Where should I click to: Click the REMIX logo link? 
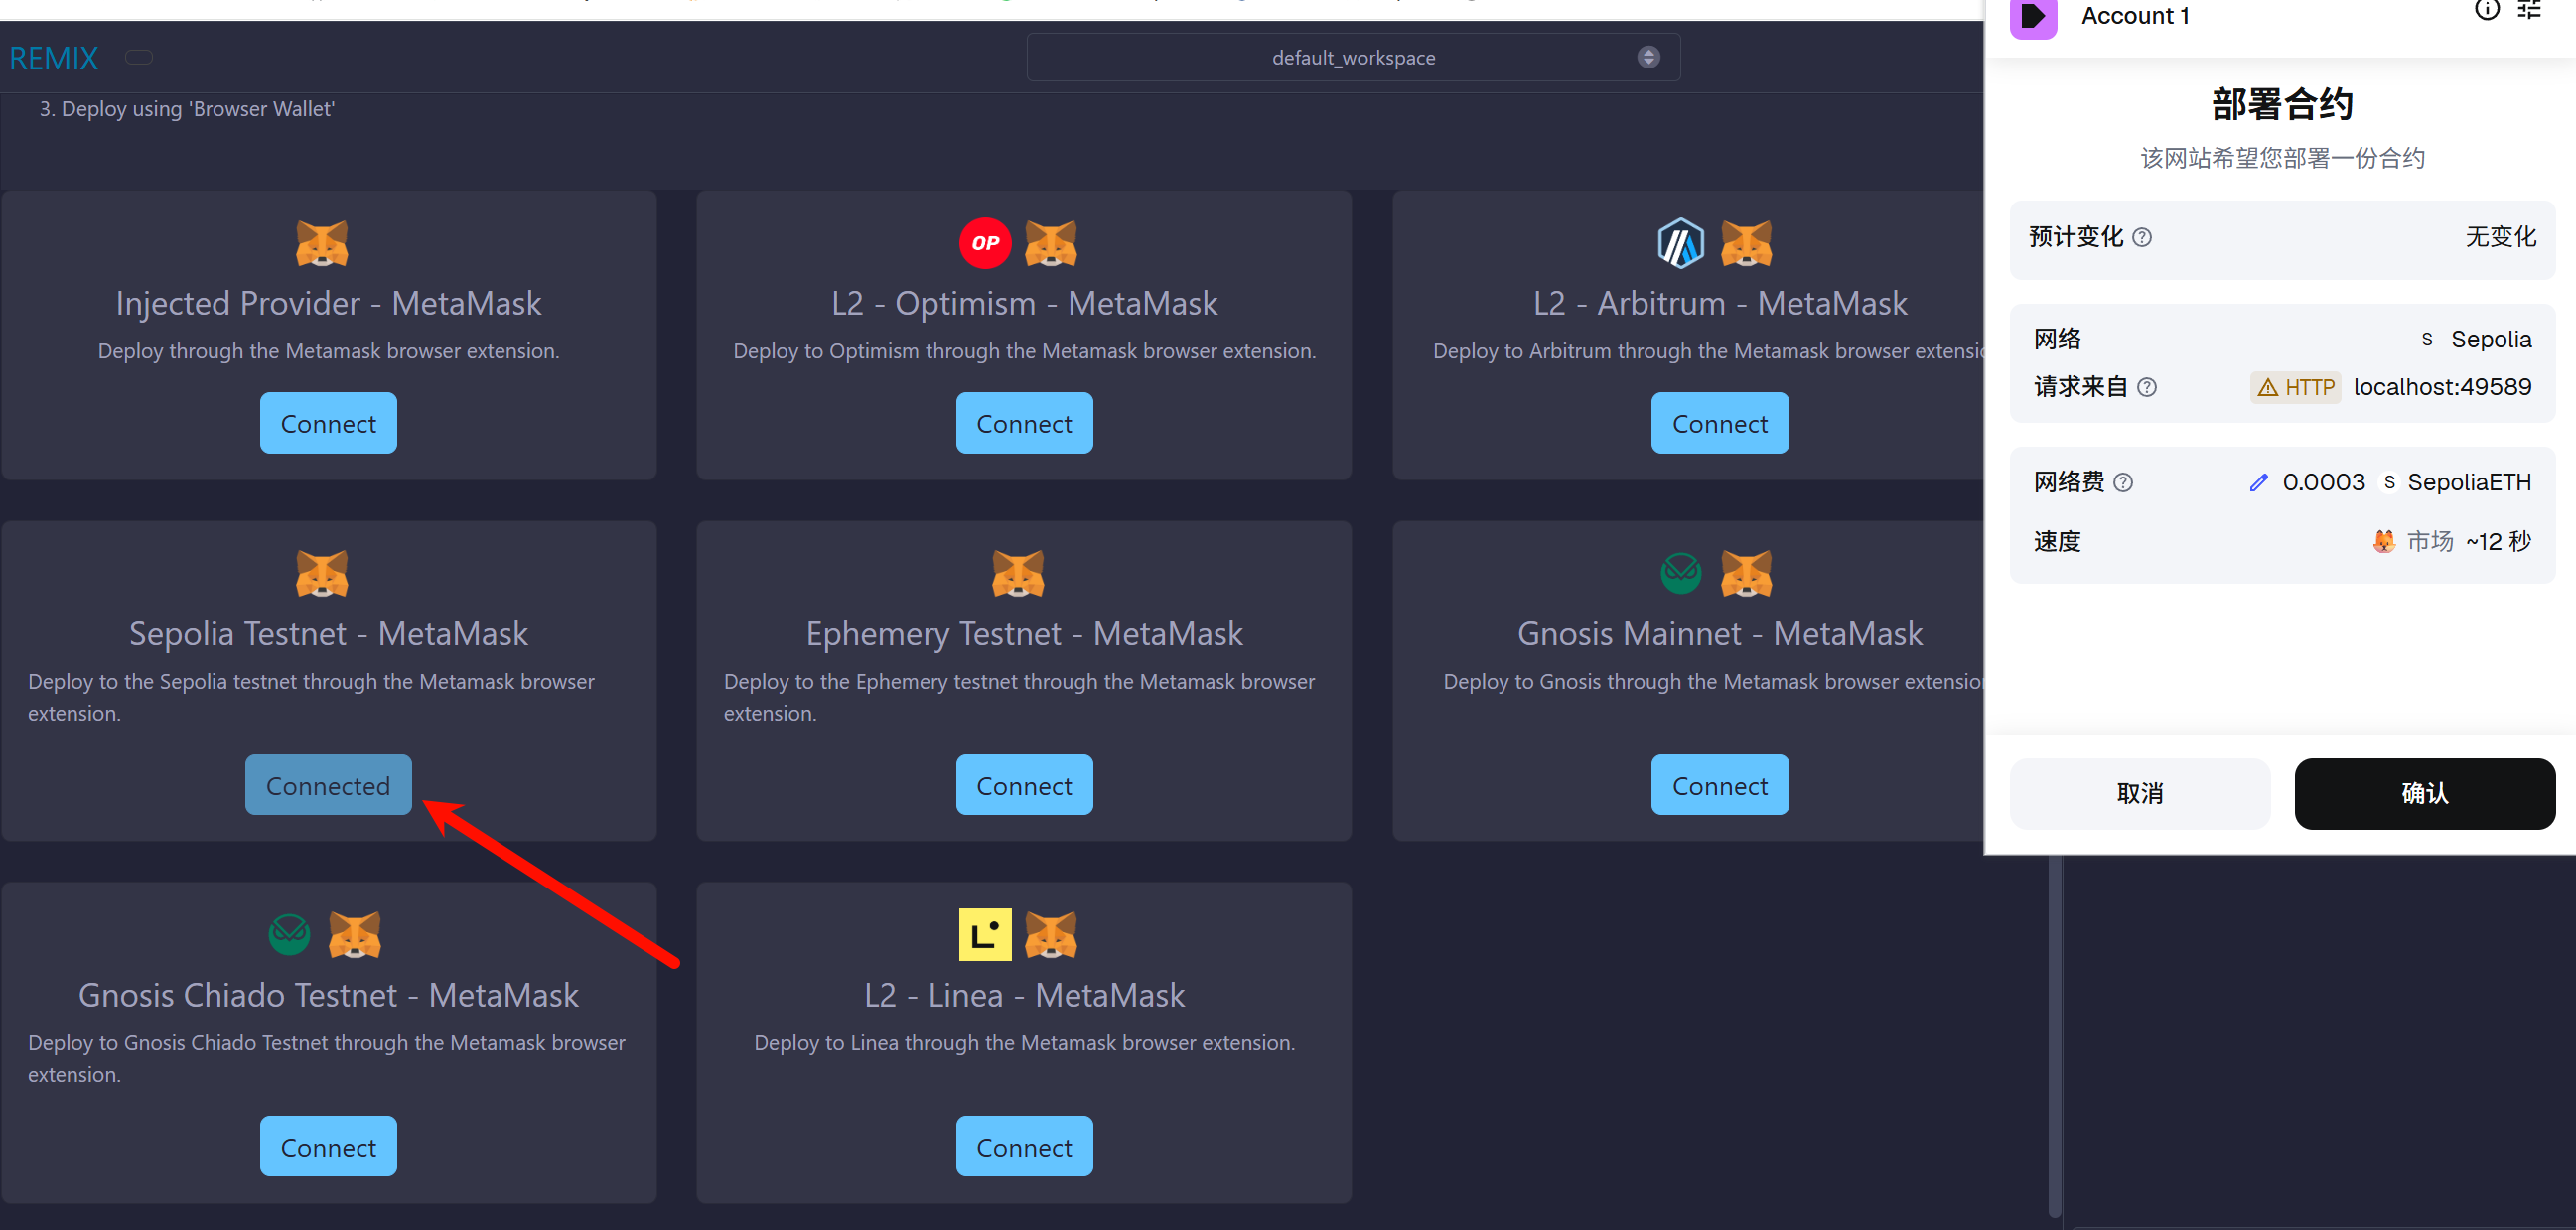54,58
